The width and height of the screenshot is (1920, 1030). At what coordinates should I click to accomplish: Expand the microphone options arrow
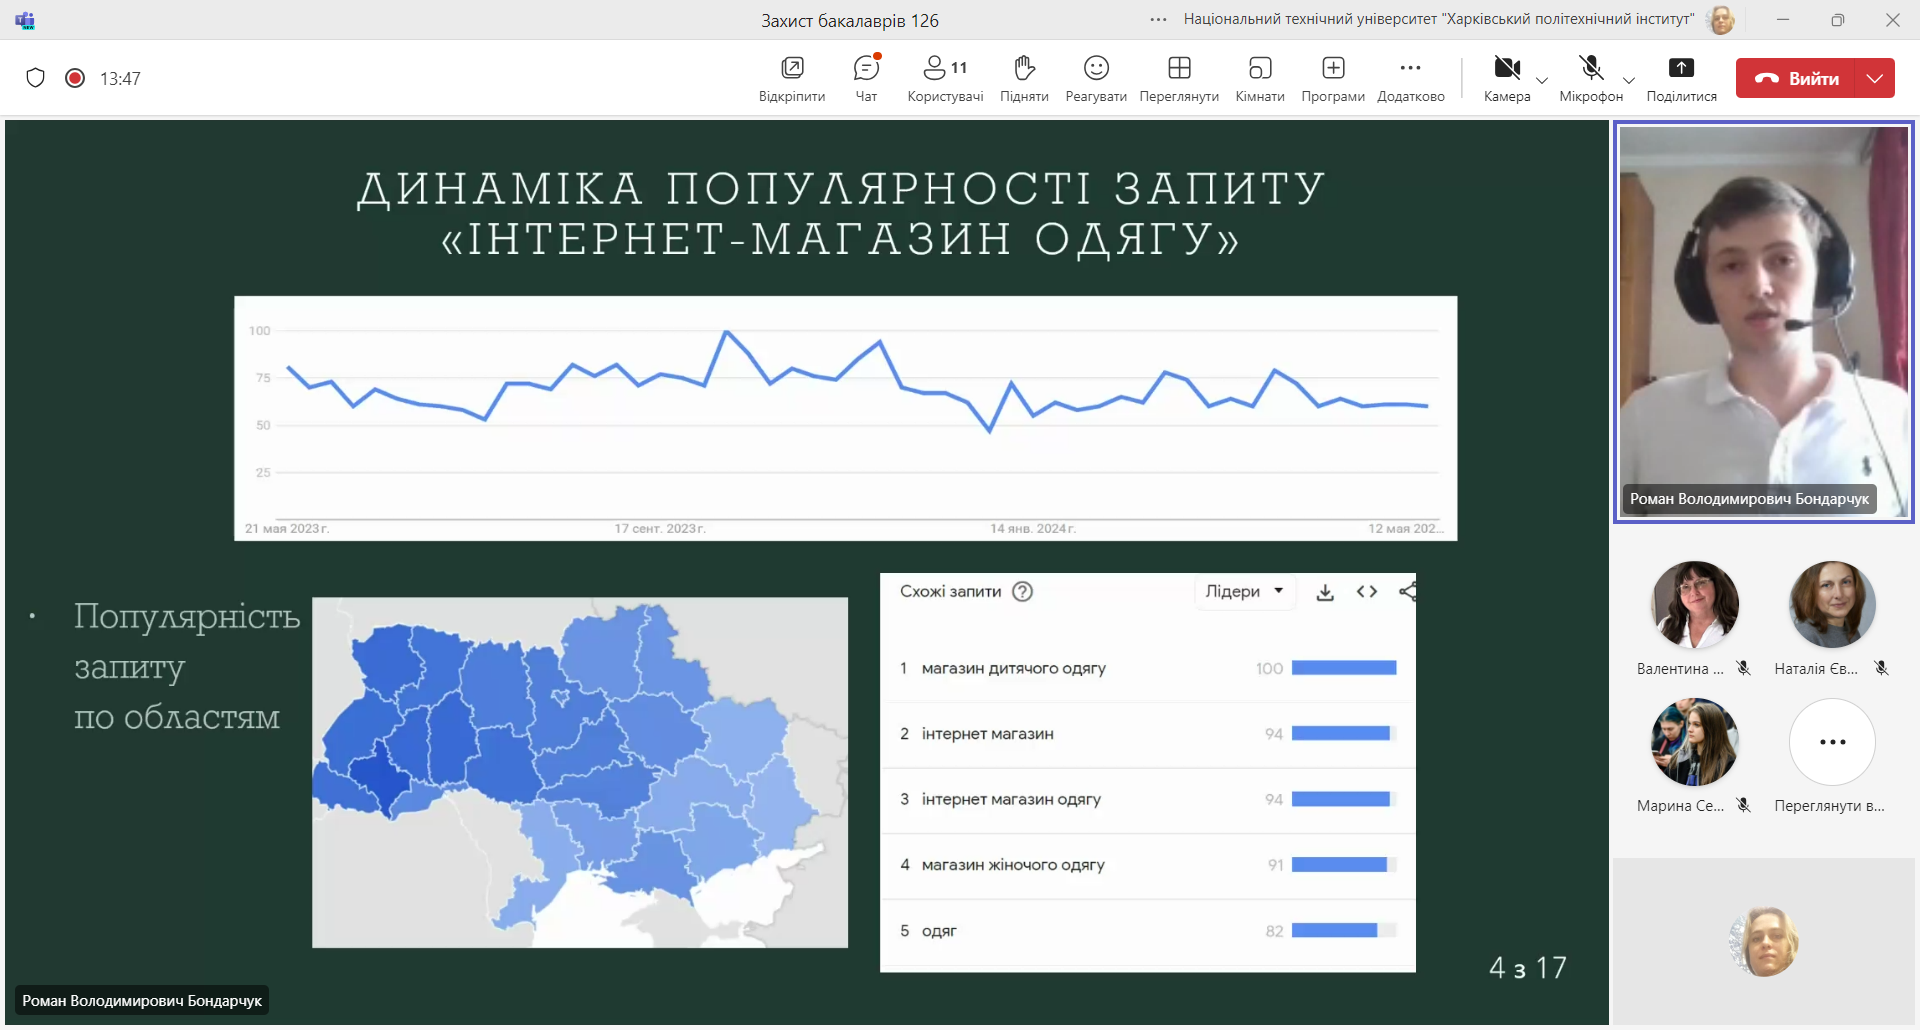(x=1629, y=81)
